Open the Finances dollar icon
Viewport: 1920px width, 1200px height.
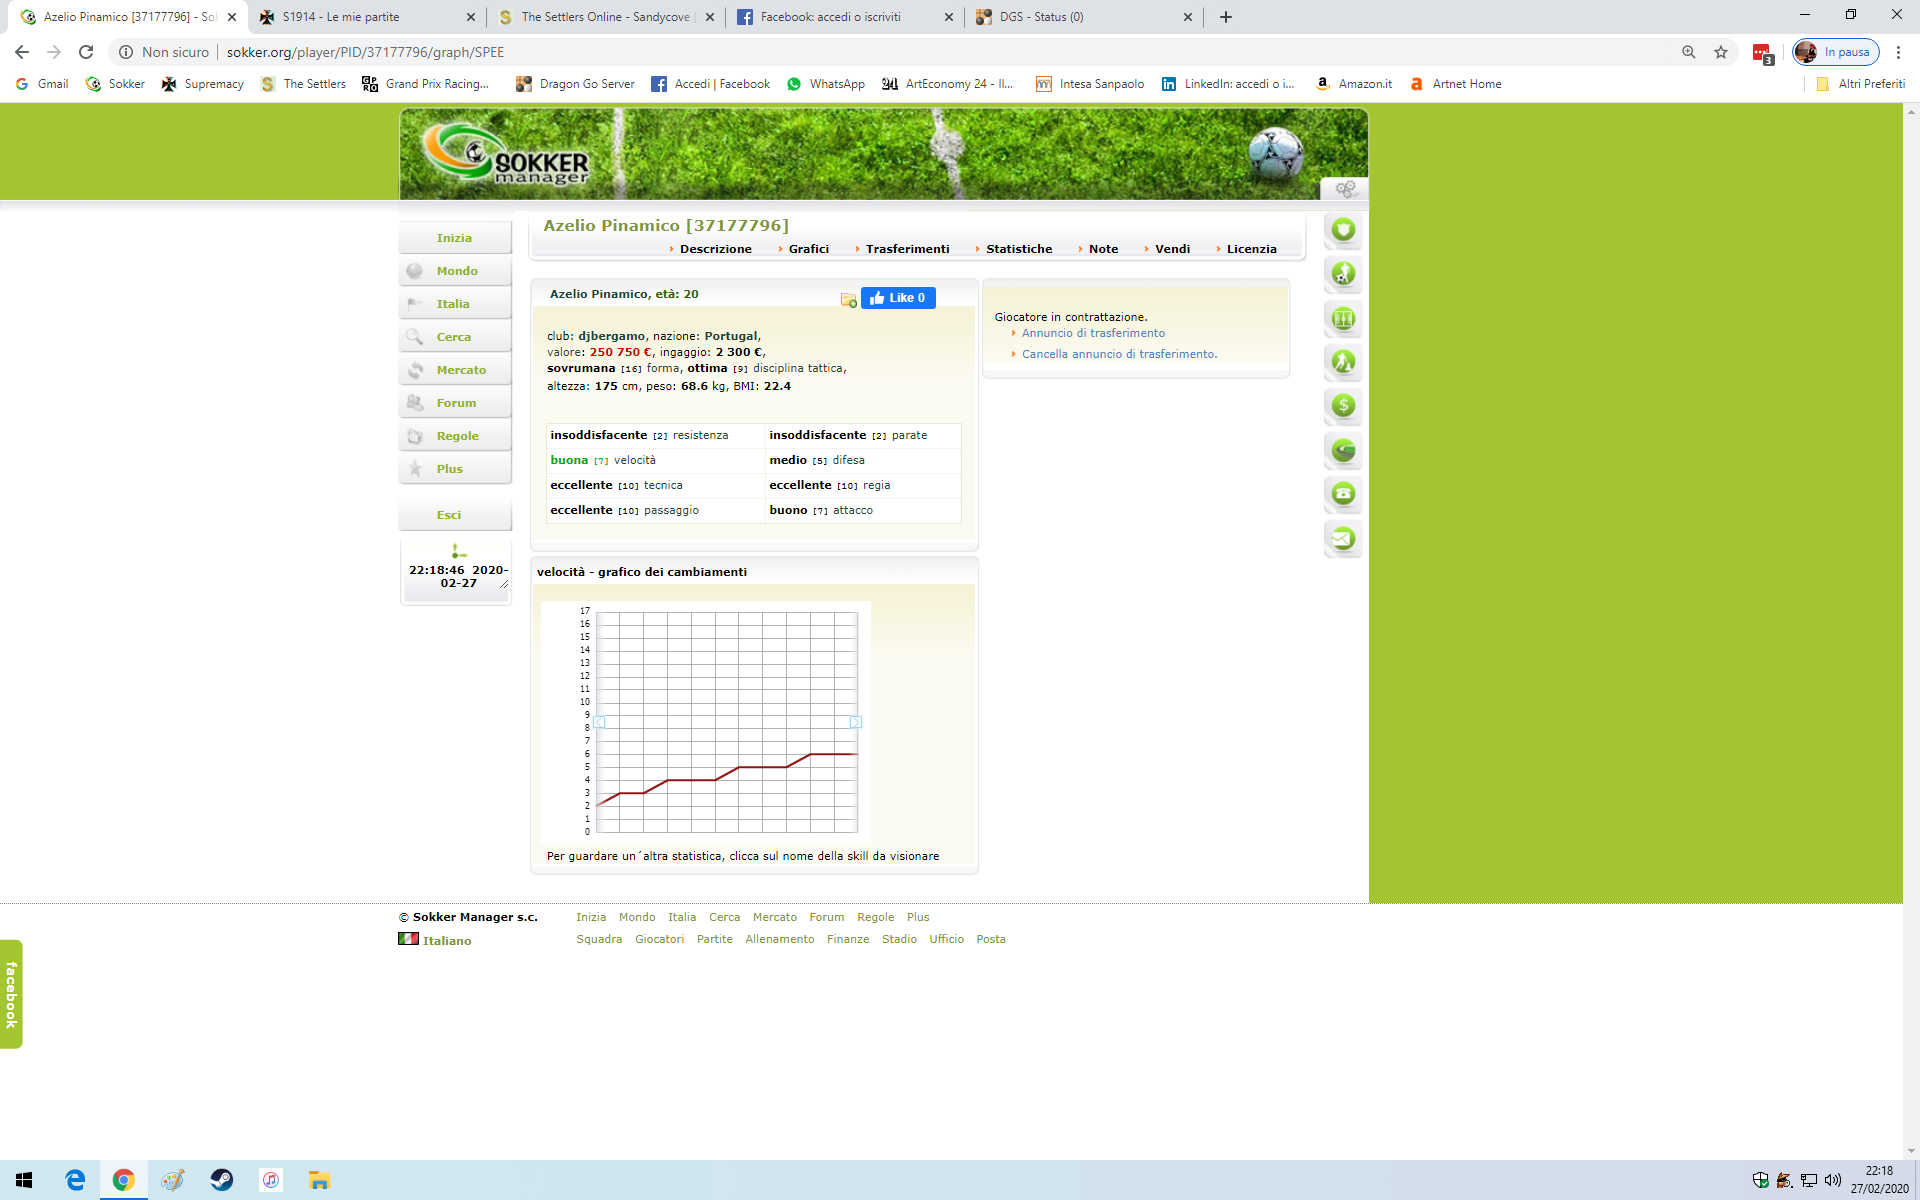point(1343,406)
